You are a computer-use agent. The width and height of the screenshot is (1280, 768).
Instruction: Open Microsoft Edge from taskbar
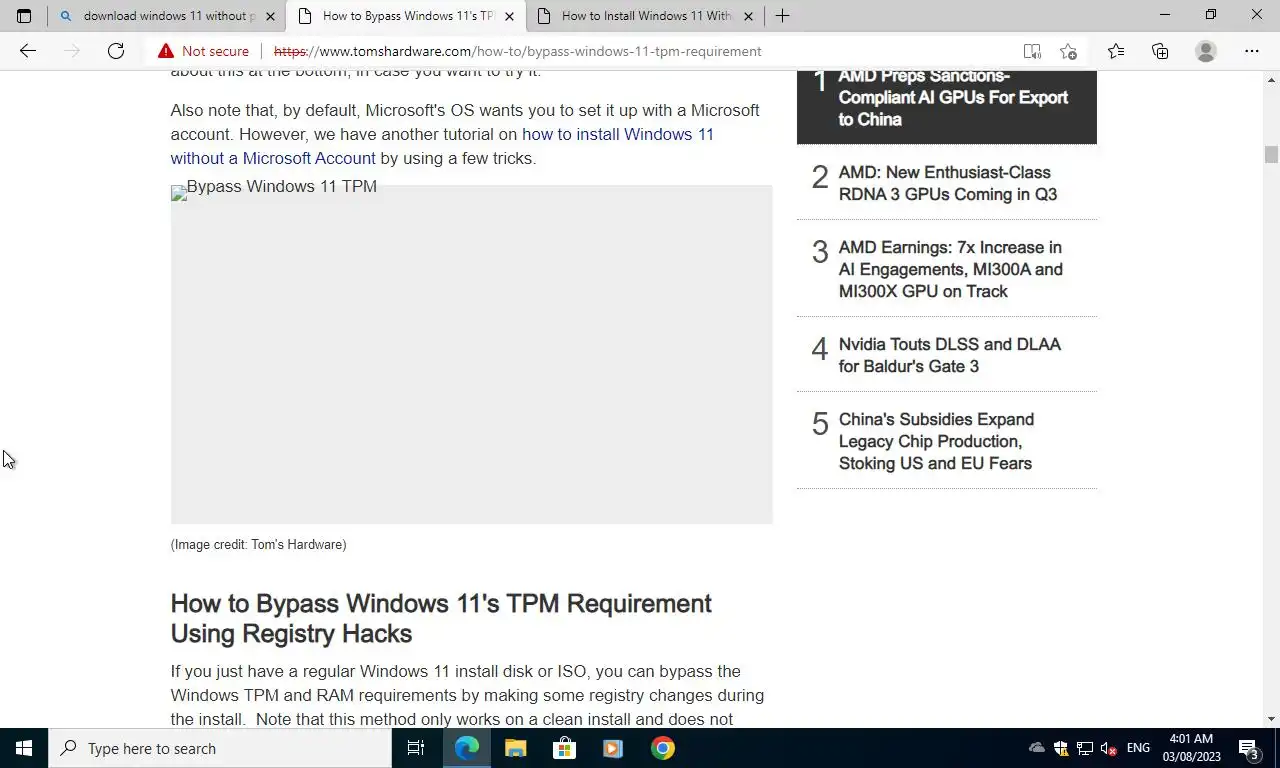pos(467,748)
